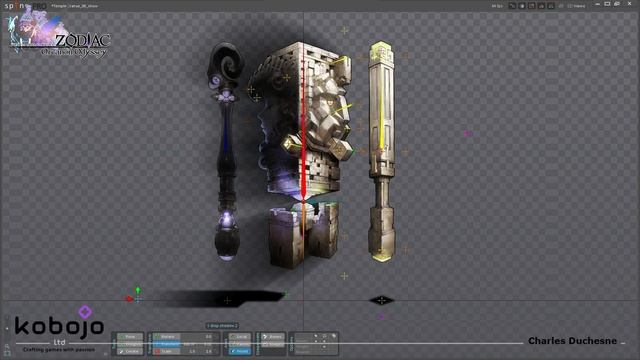This screenshot has height=360, width=640.
Task: Switch axes to Local
Action: tap(240, 337)
